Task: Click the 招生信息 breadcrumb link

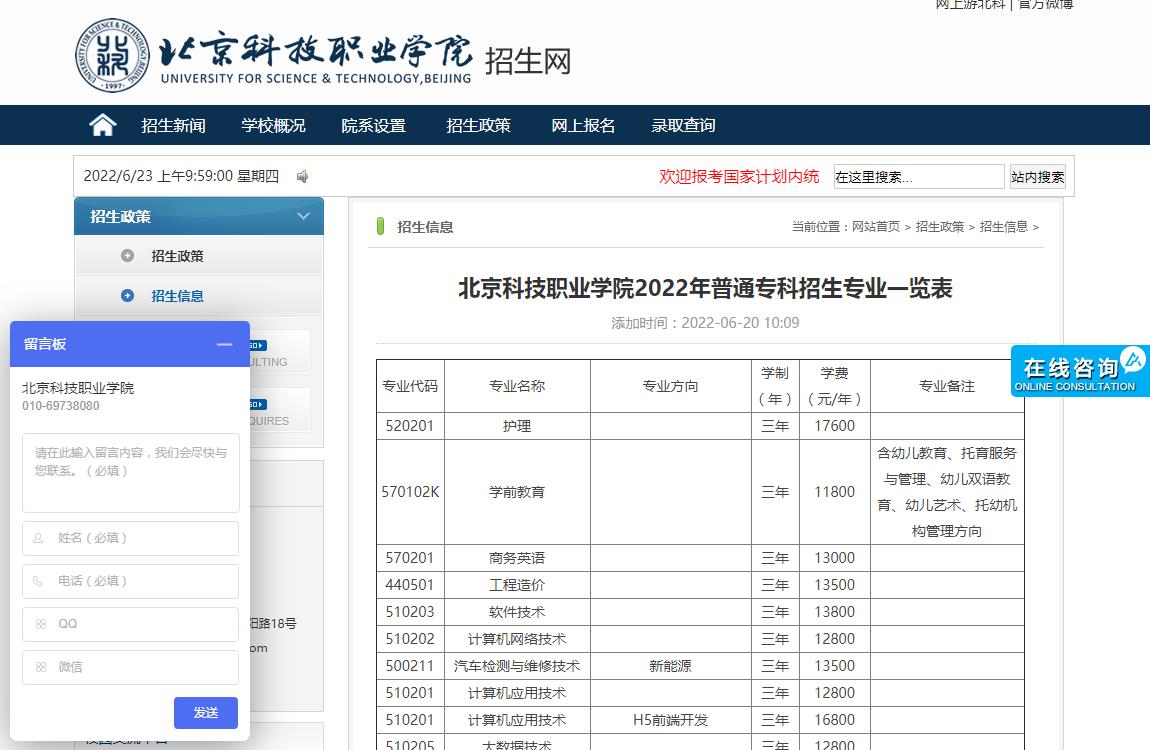Action: [1003, 227]
